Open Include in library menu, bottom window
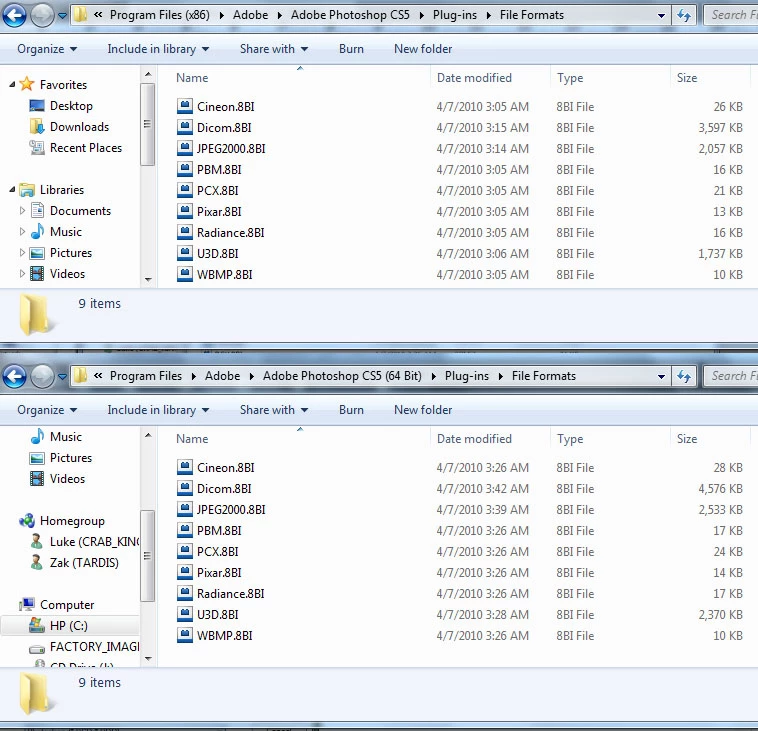This screenshot has width=758, height=731. (158, 410)
